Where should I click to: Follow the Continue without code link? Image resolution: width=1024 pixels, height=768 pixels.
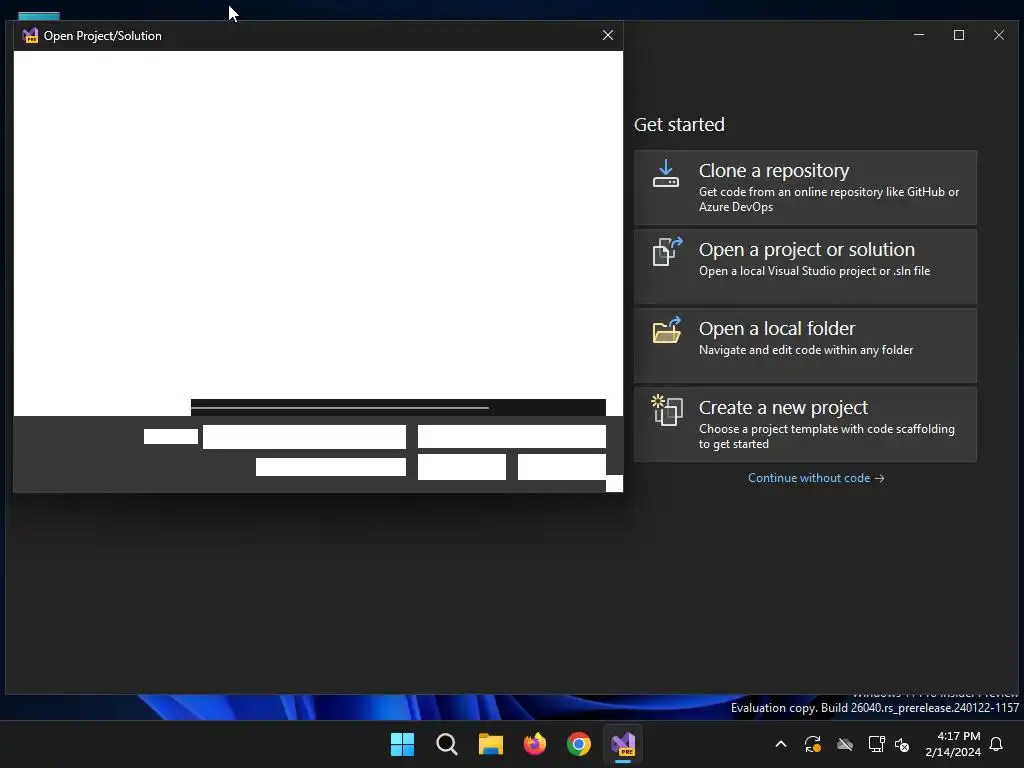[816, 478]
